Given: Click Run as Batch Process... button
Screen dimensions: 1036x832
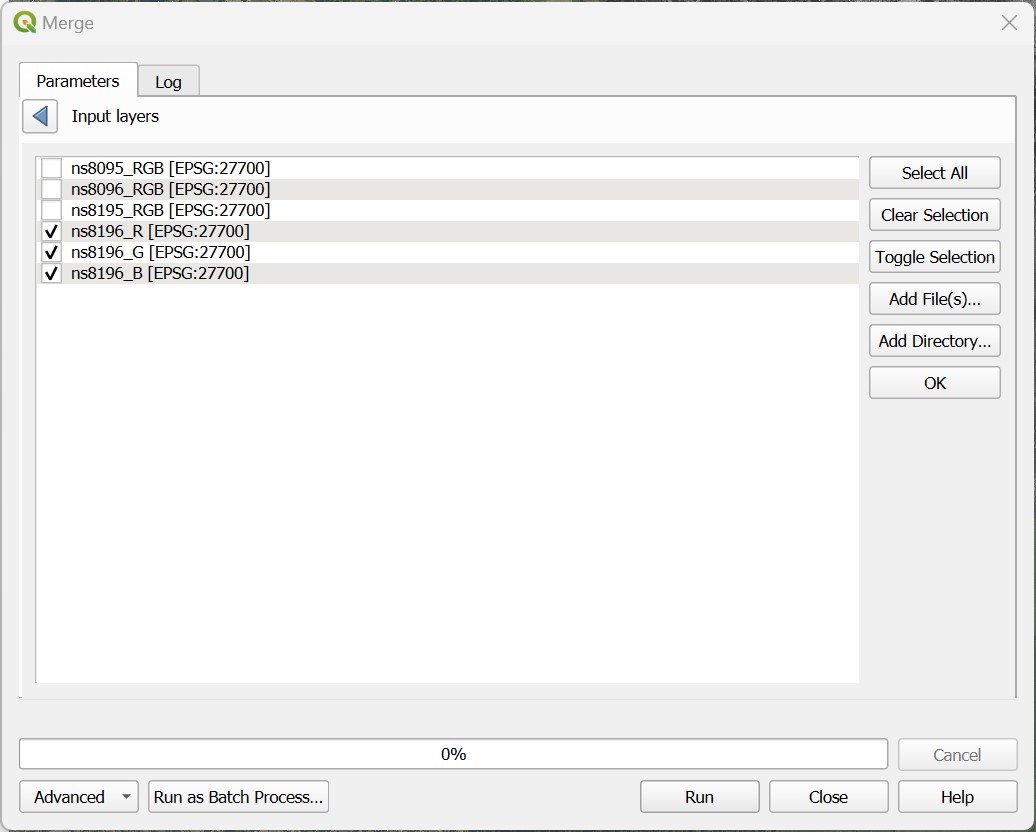Looking at the screenshot, I should tap(238, 797).
